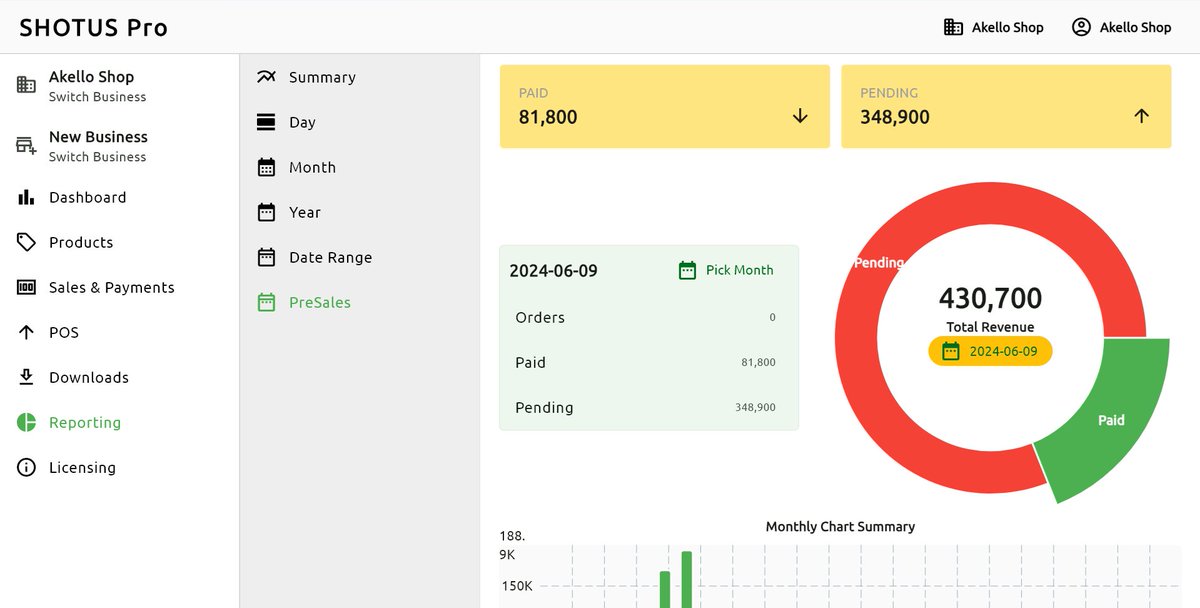Screen dimensions: 1200x608
Task: Click the Dashboard bar chart icon
Action: pyautogui.click(x=26, y=197)
